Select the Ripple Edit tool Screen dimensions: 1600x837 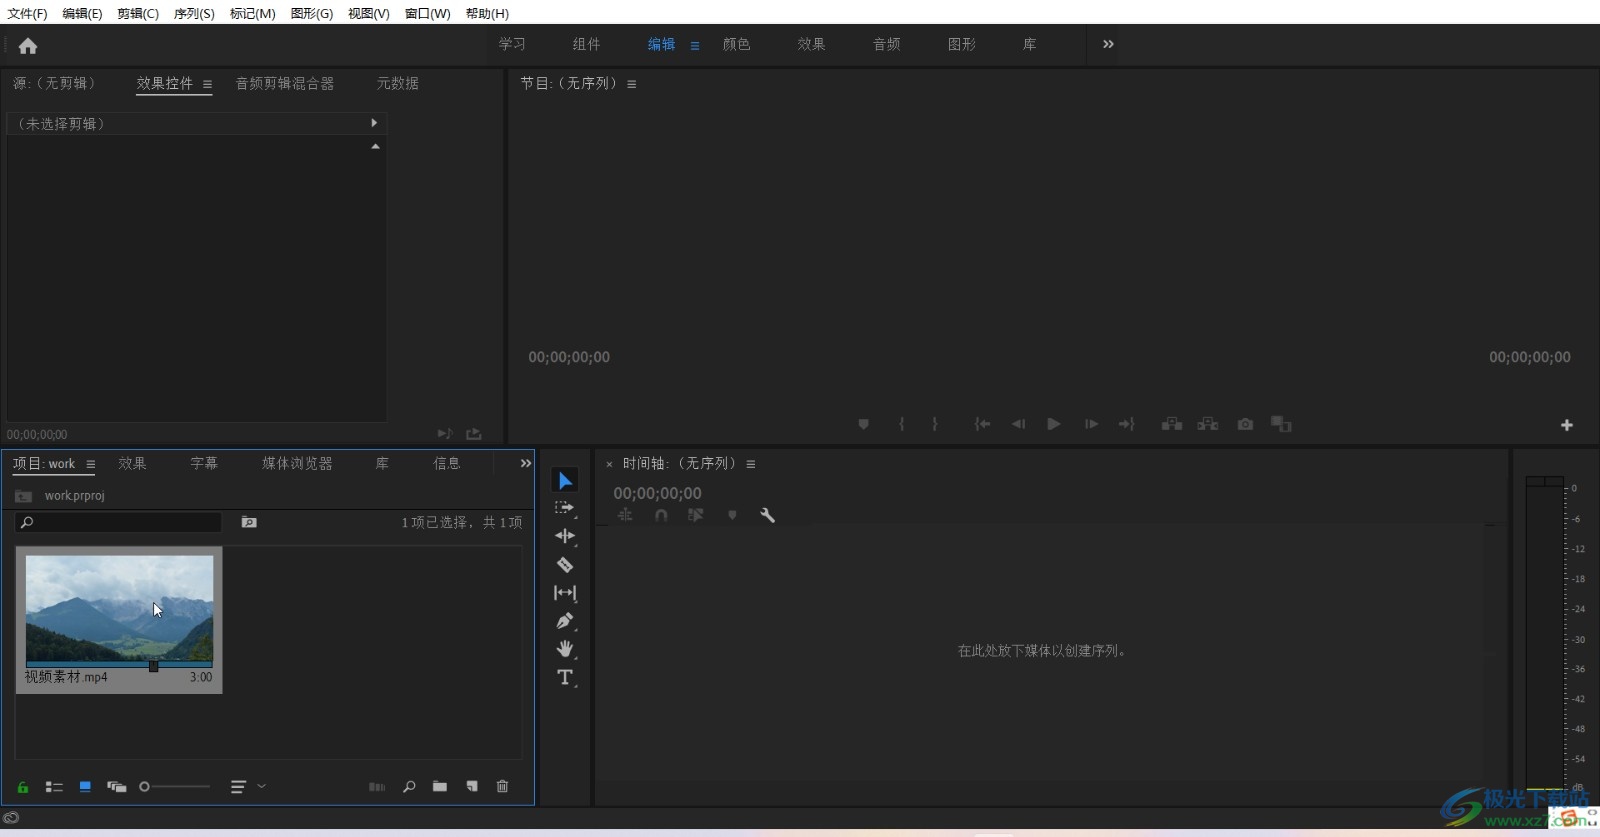click(565, 536)
